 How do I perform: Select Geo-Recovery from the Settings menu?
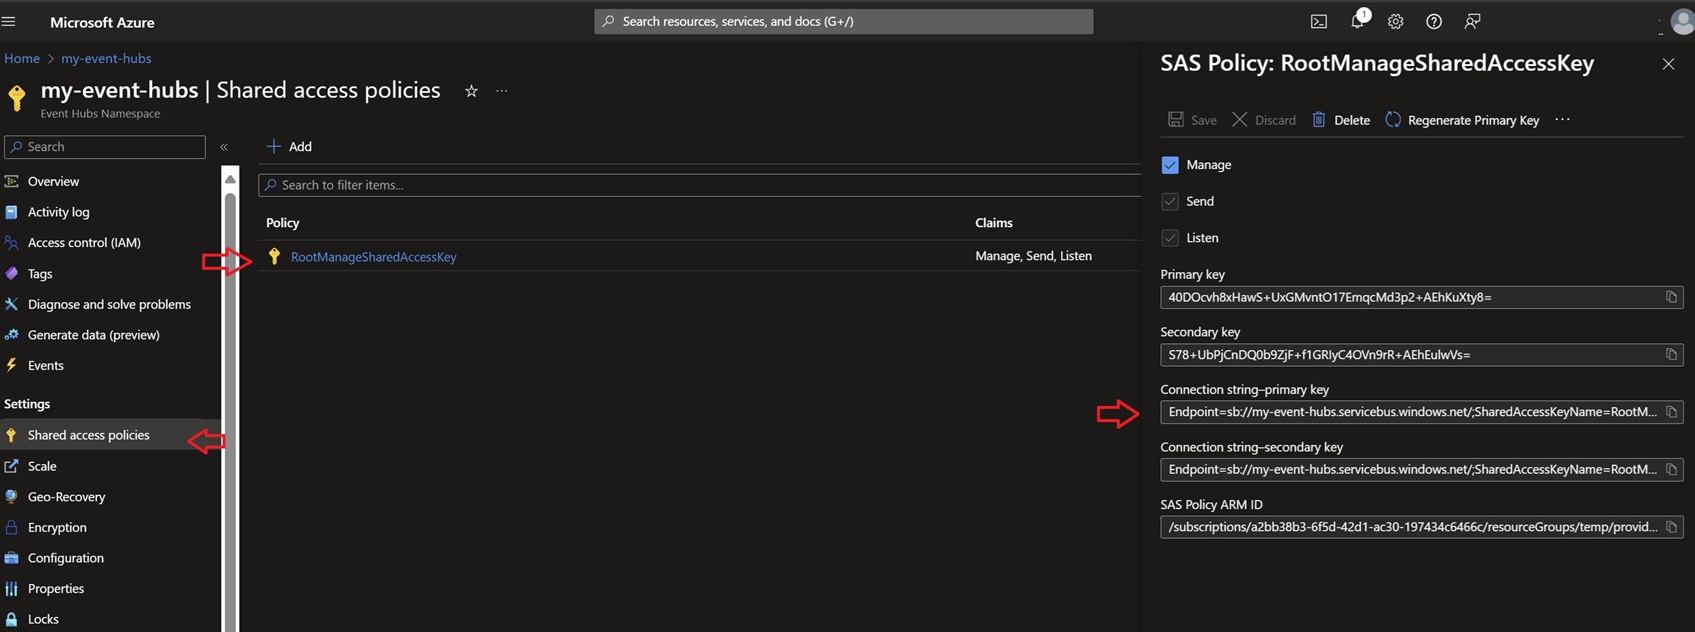(x=66, y=497)
